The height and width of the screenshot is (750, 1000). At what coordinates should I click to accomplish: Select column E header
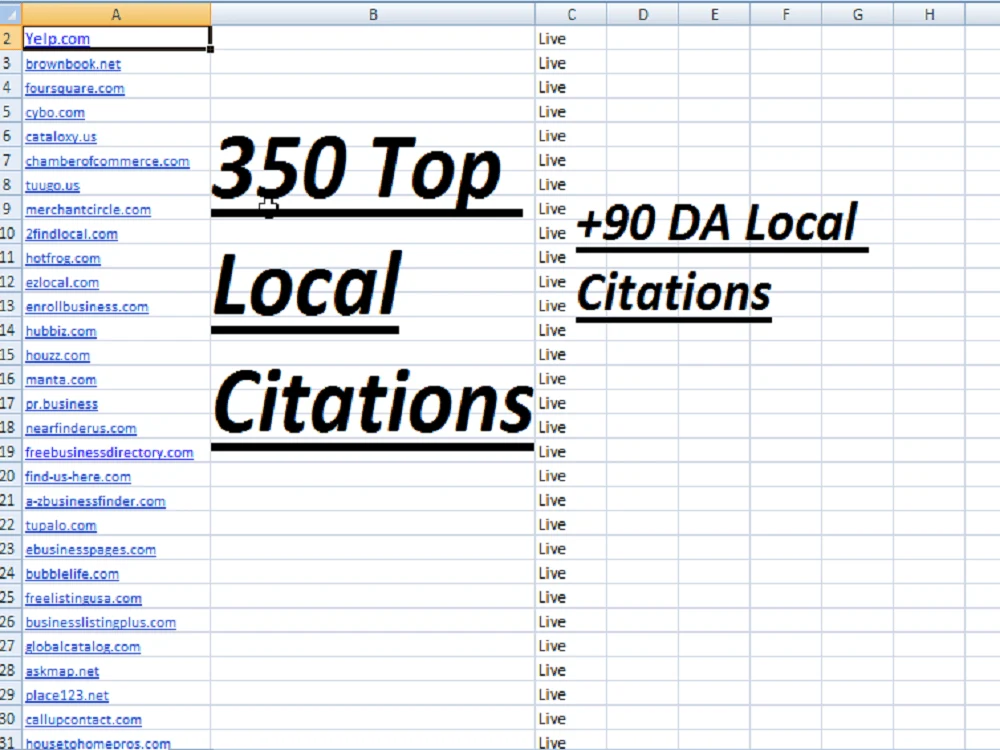[714, 14]
